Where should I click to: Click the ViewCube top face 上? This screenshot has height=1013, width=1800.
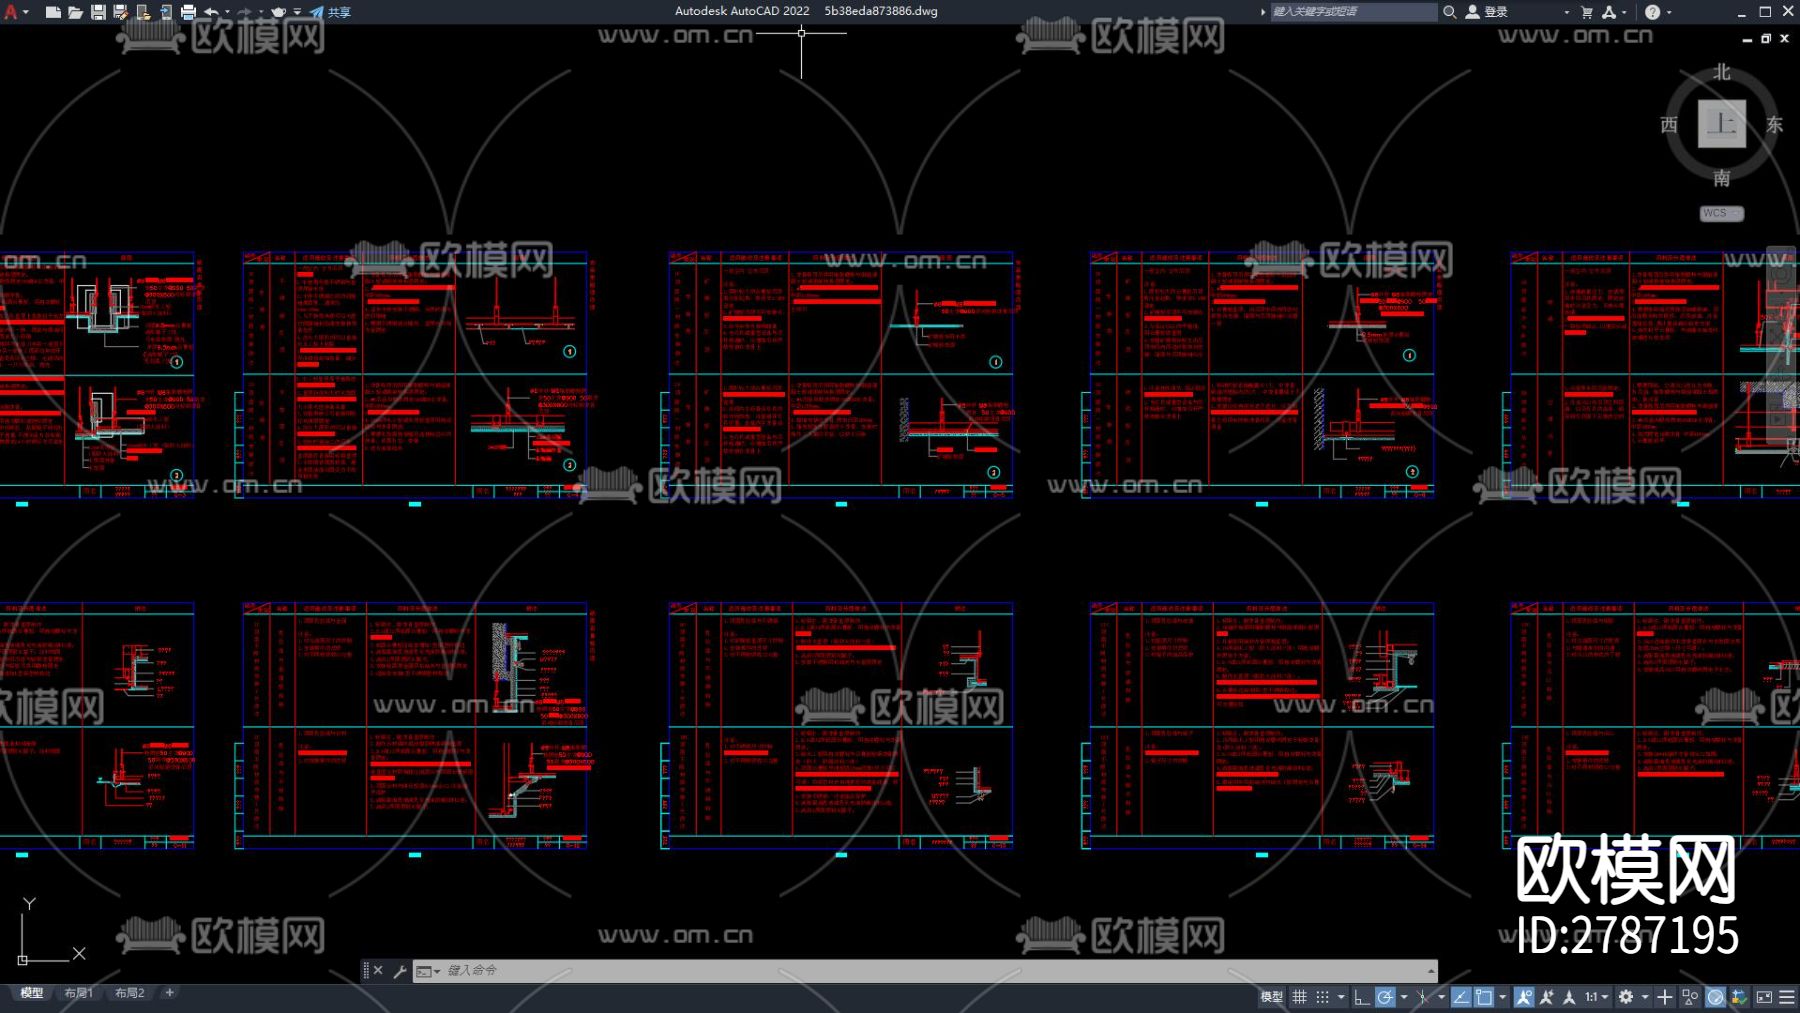click(x=1721, y=124)
